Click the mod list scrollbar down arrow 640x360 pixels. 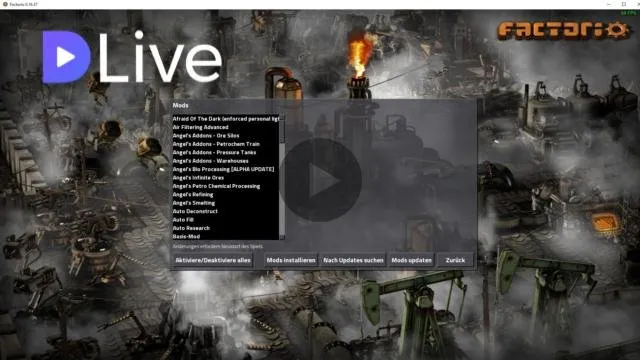(282, 237)
